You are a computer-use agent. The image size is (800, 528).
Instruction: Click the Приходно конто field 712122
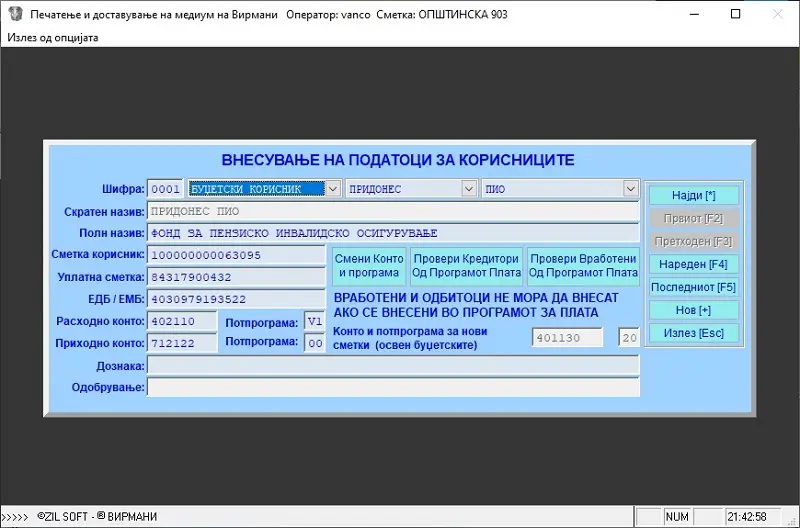182,343
